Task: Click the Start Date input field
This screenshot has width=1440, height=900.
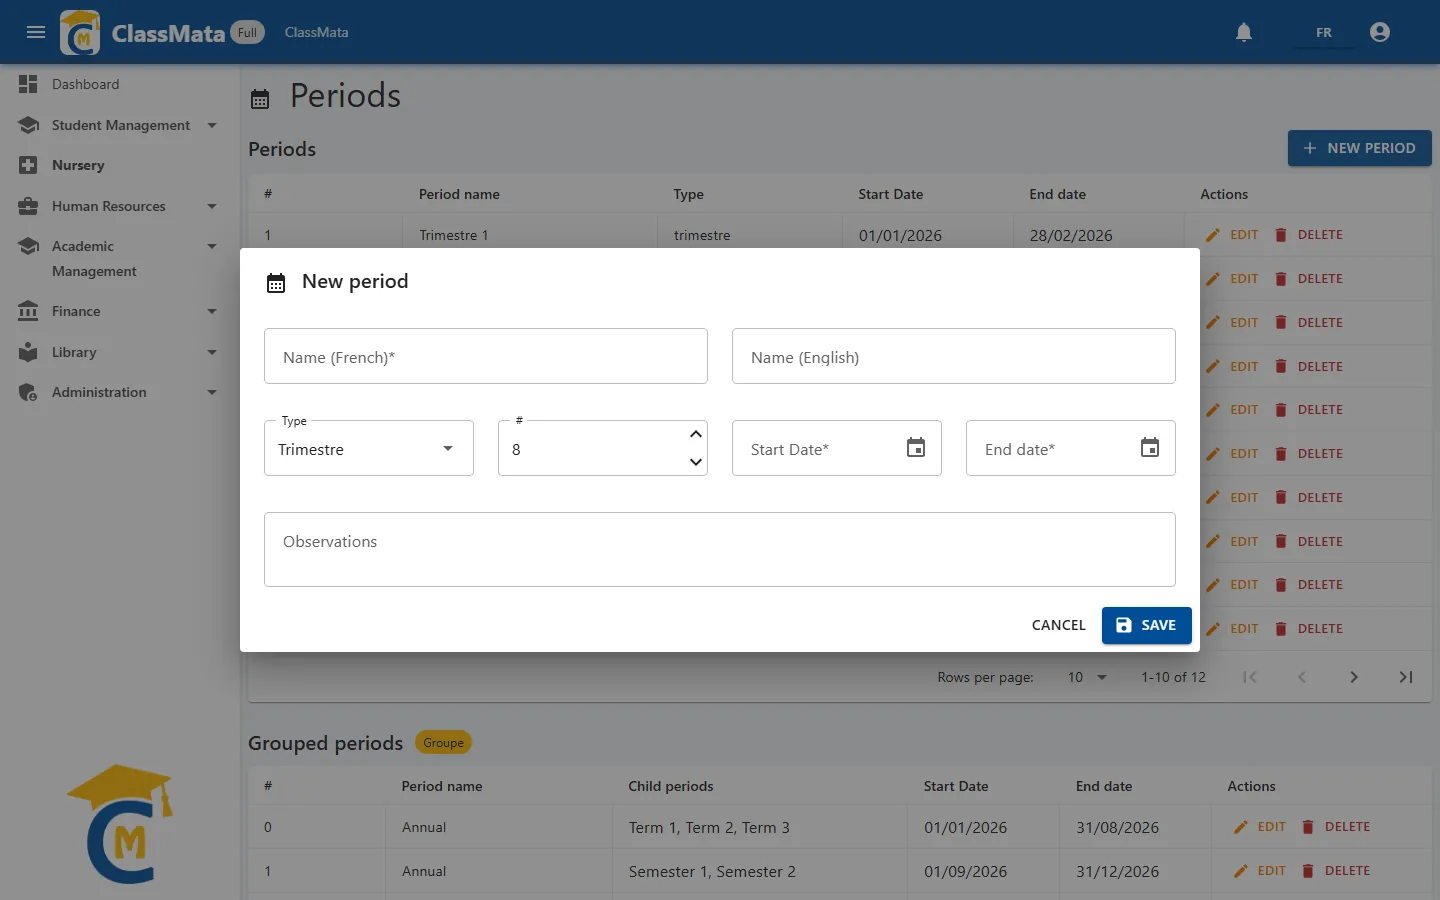Action: tap(837, 448)
